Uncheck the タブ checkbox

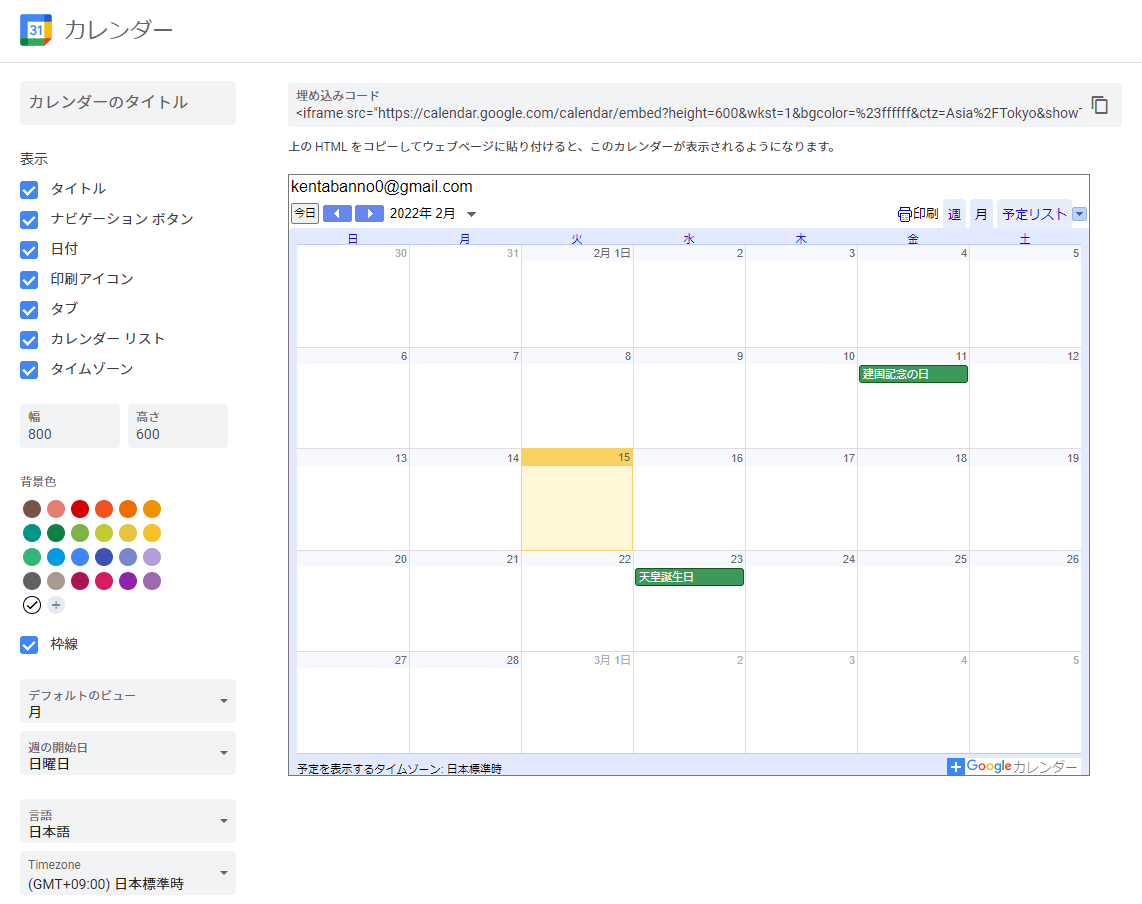coord(29,310)
